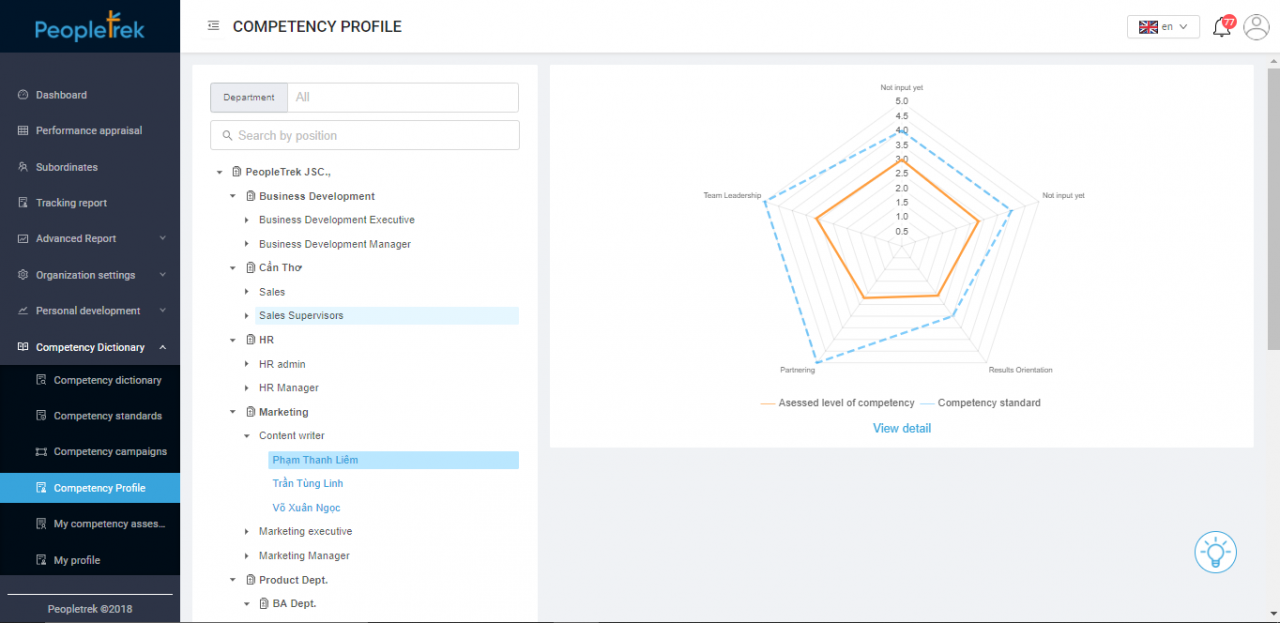Click the Performance appraisal icon
Viewport: 1280px width, 623px height.
(x=22, y=131)
